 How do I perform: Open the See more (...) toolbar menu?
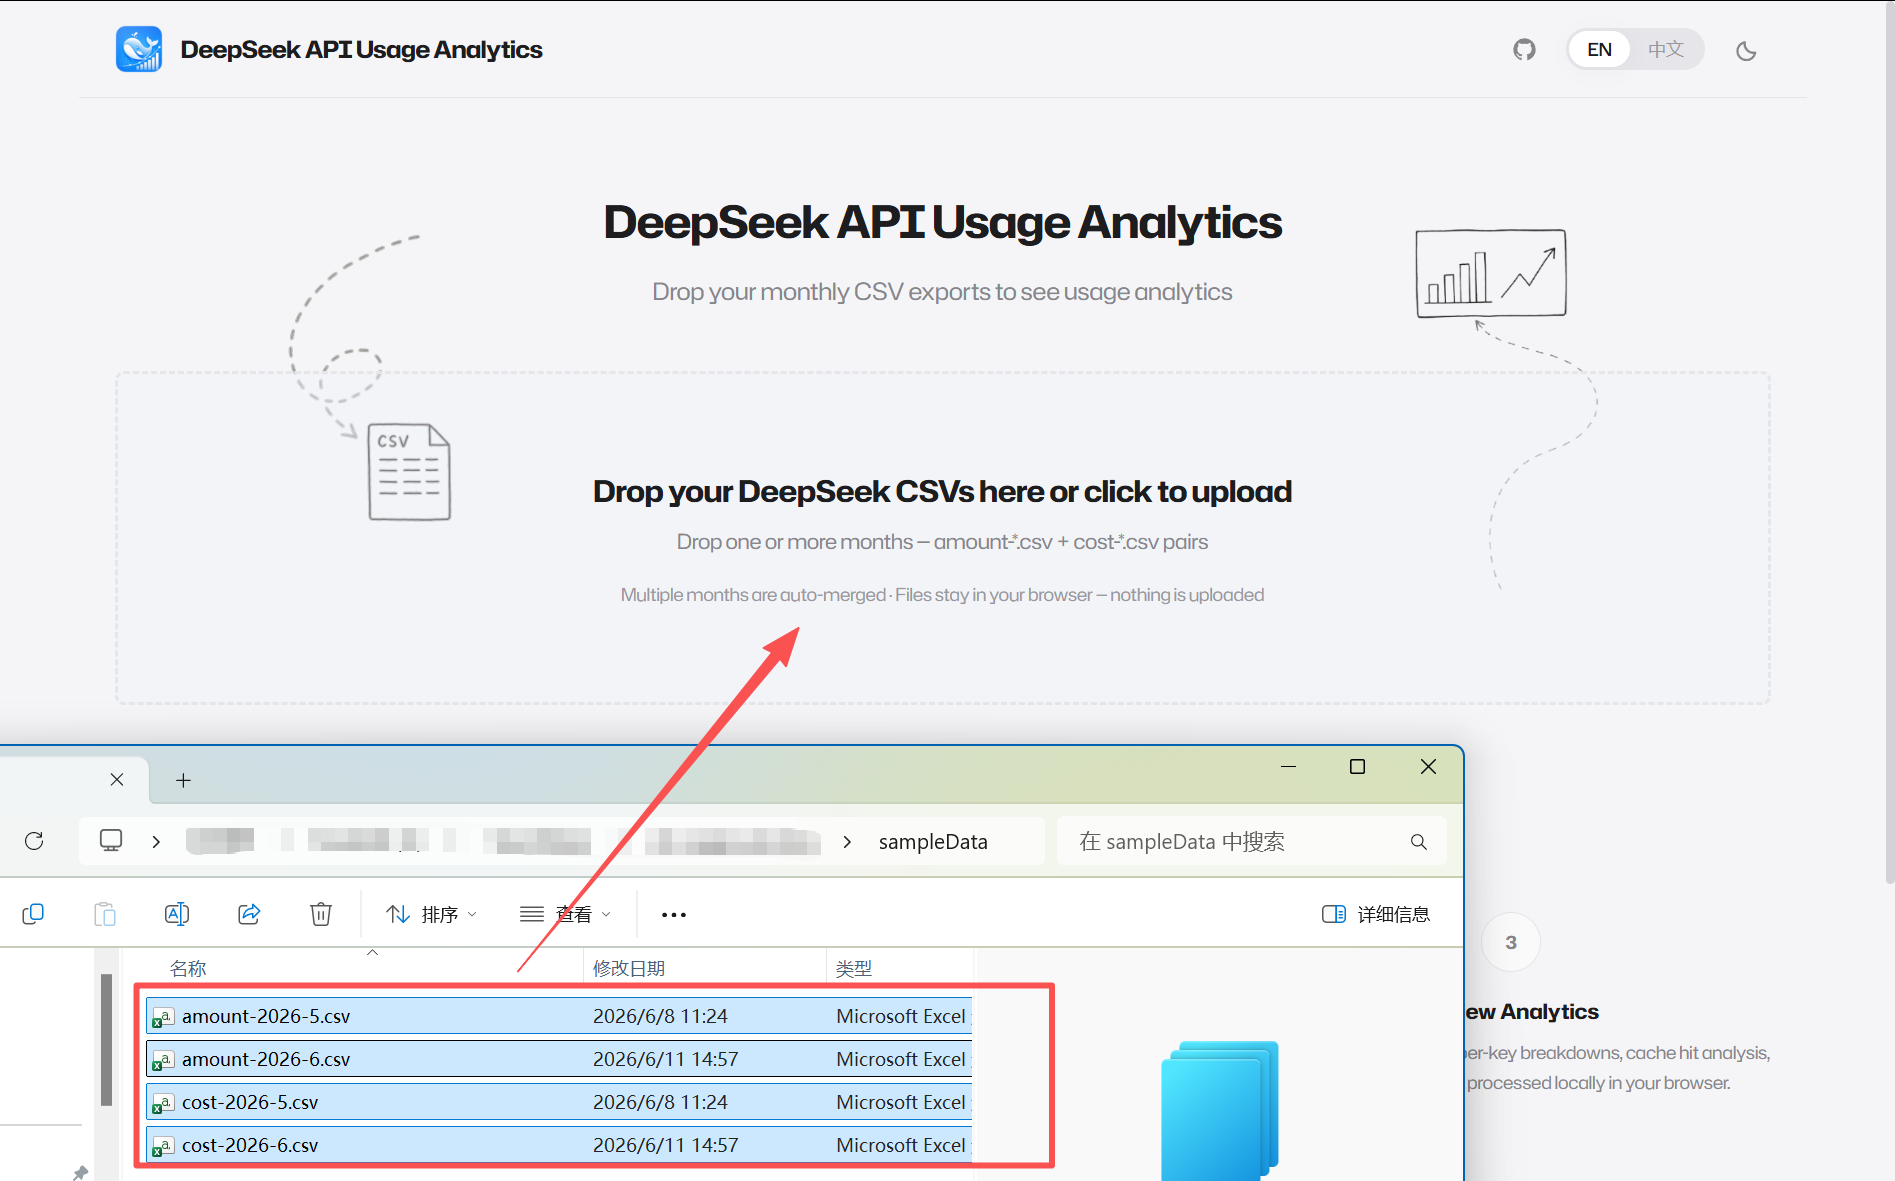674,914
